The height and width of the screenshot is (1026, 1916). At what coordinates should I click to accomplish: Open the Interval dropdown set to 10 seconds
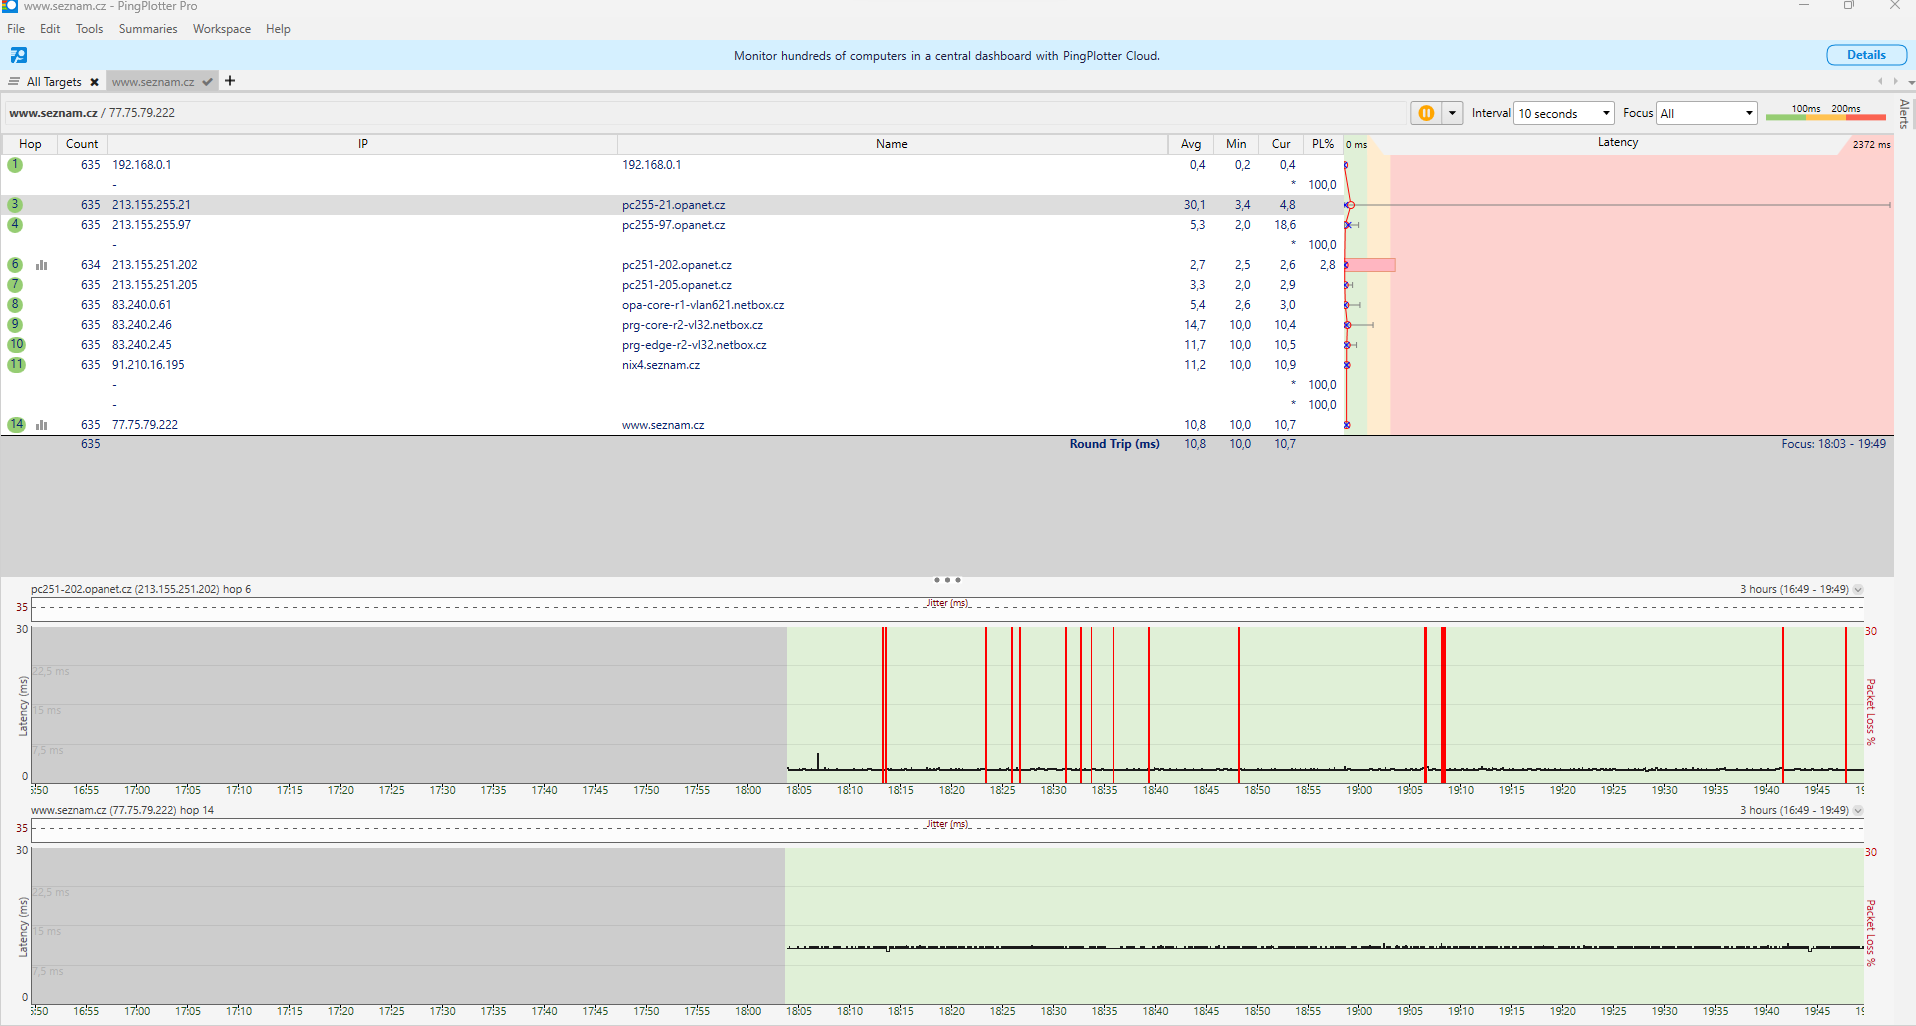(1564, 113)
